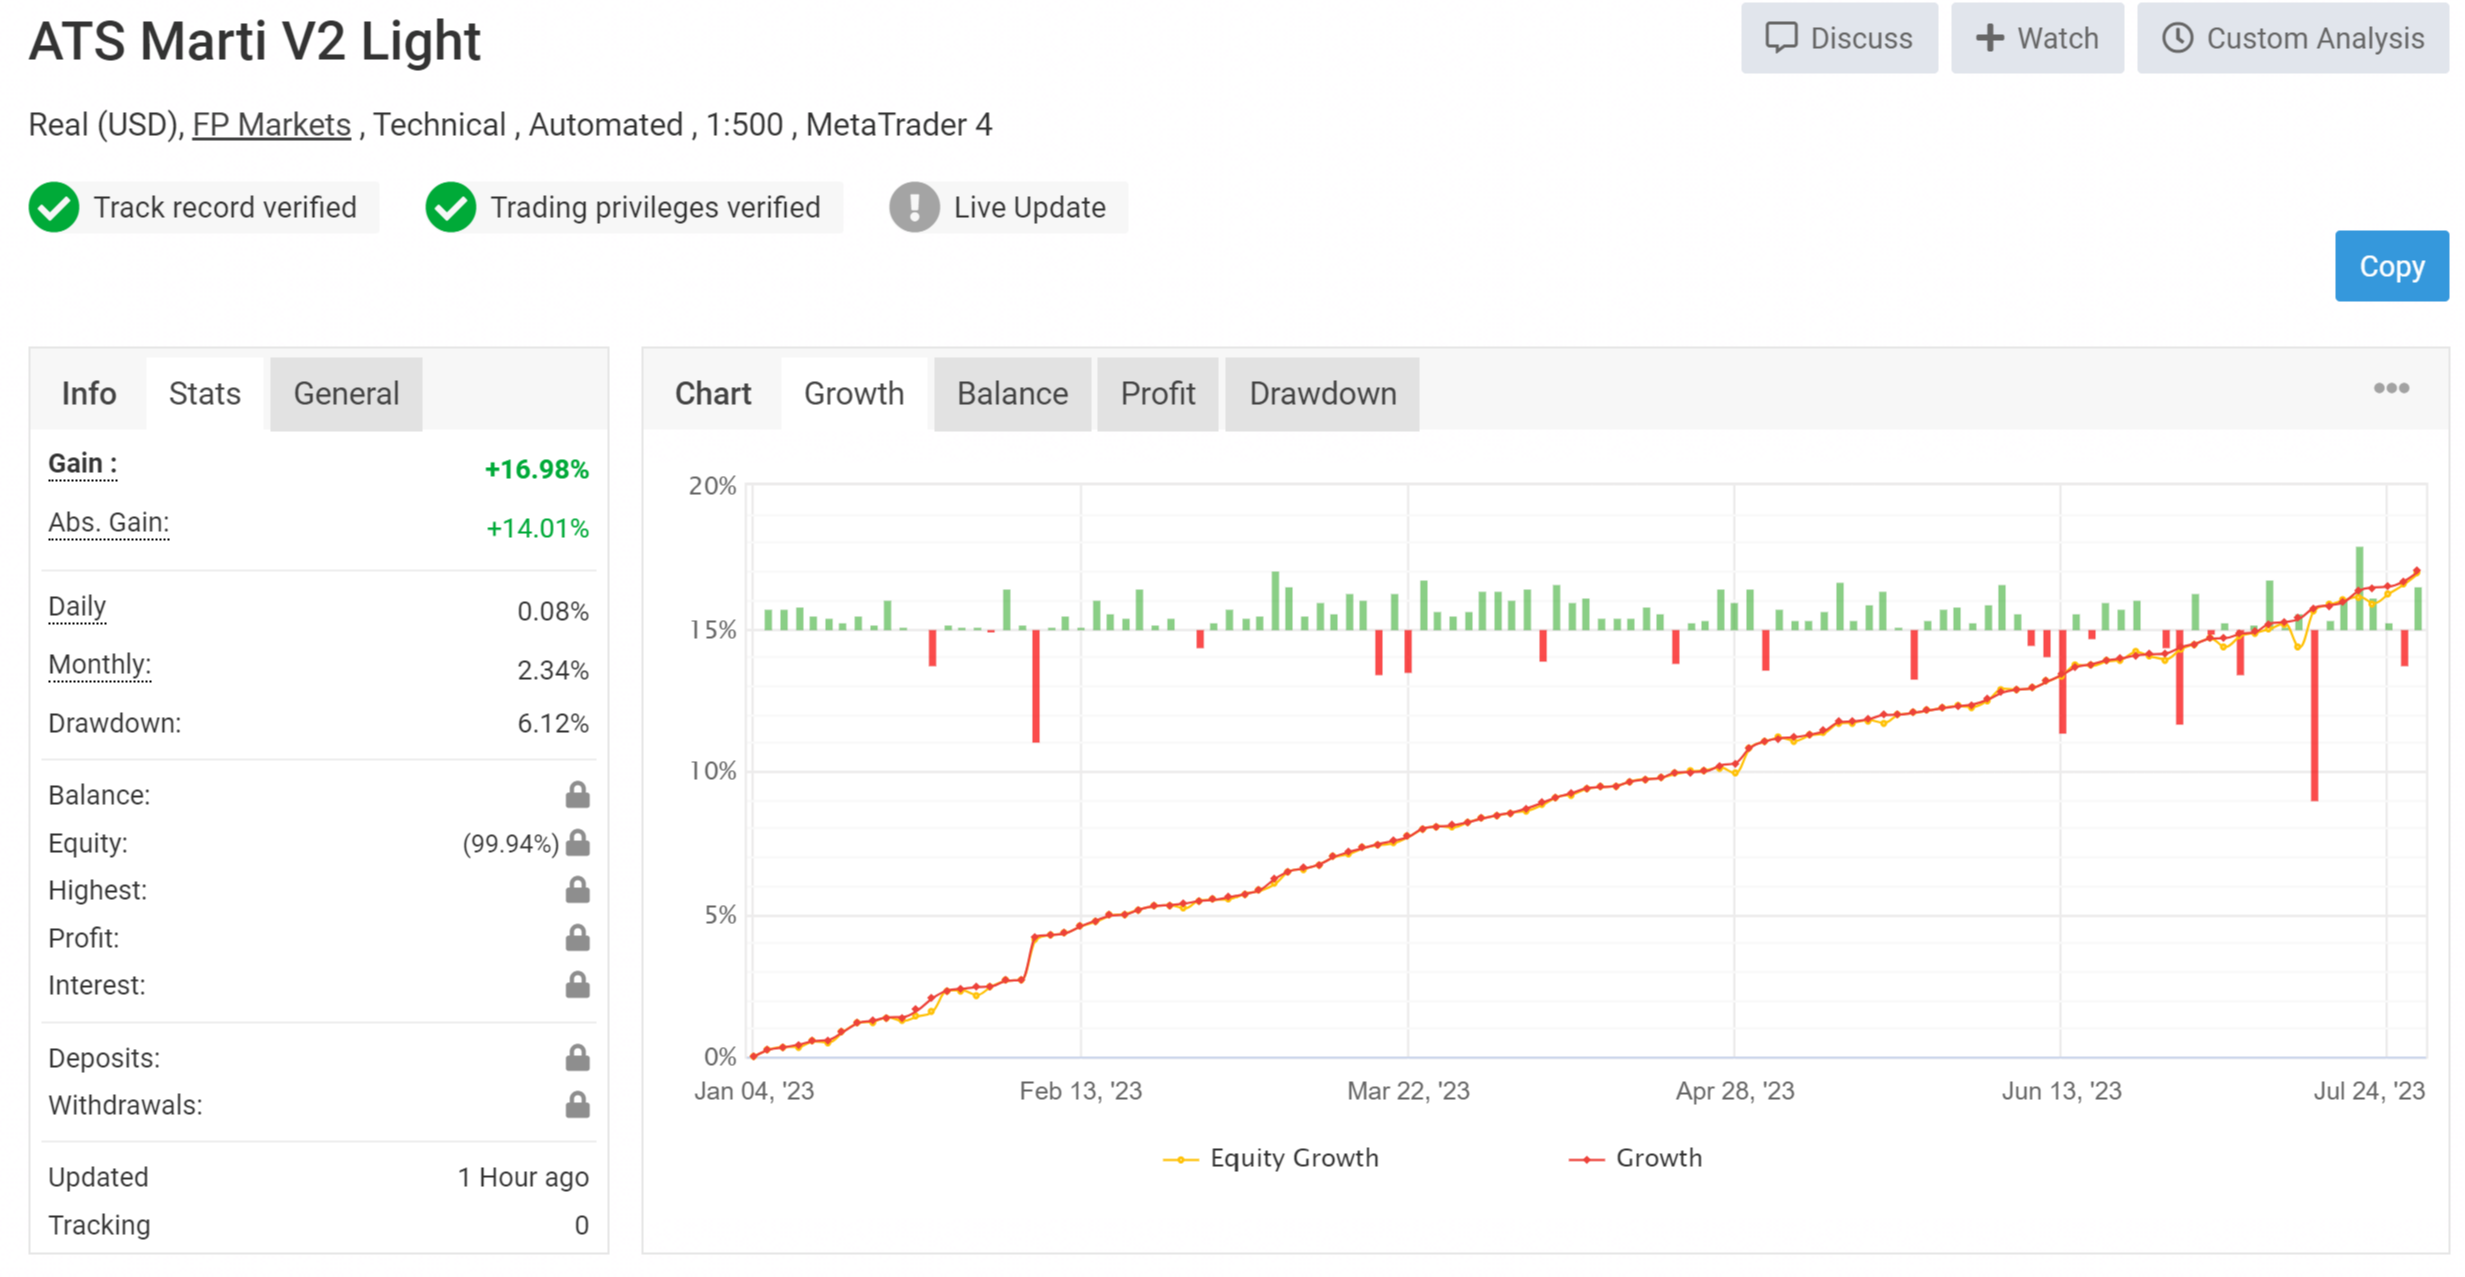Open the Custom Analysis panel
The image size is (2465, 1277).
[2293, 38]
